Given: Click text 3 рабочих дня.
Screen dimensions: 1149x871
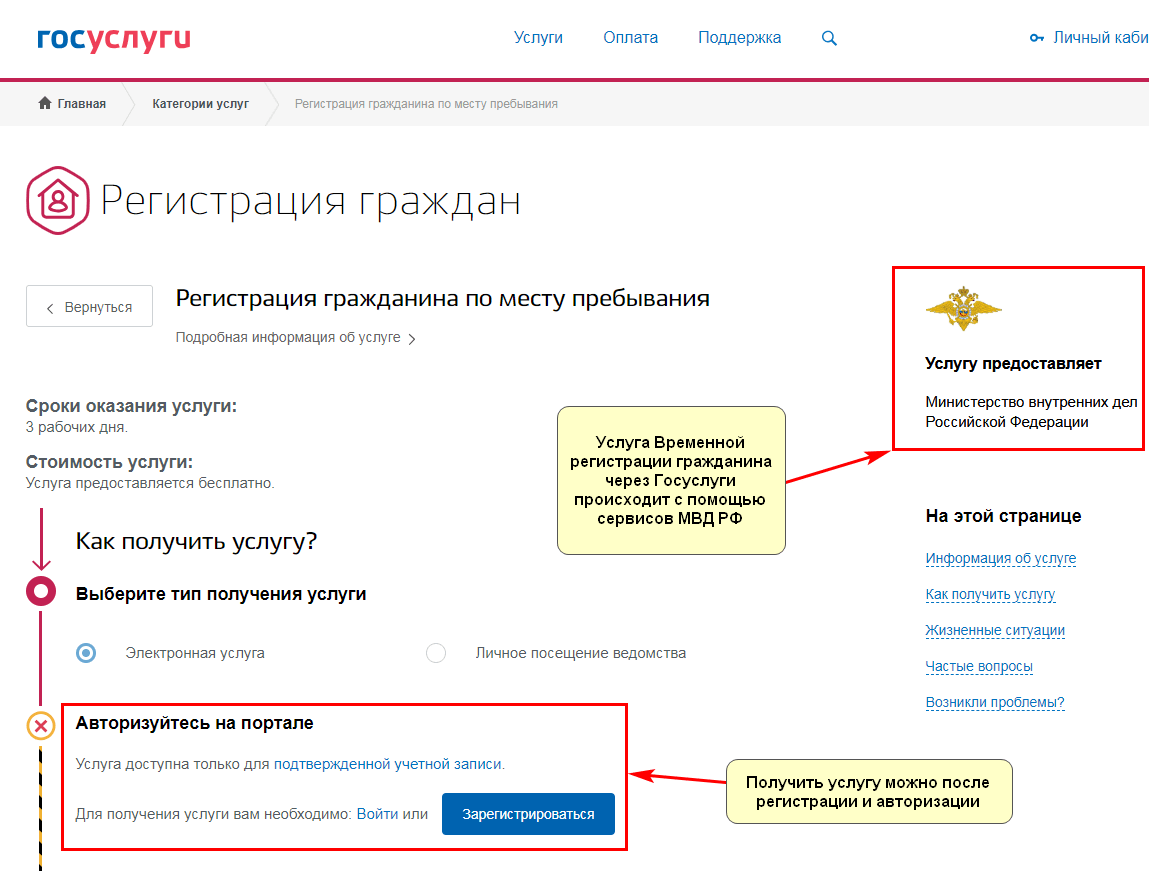Looking at the screenshot, I should pyautogui.click(x=76, y=427).
